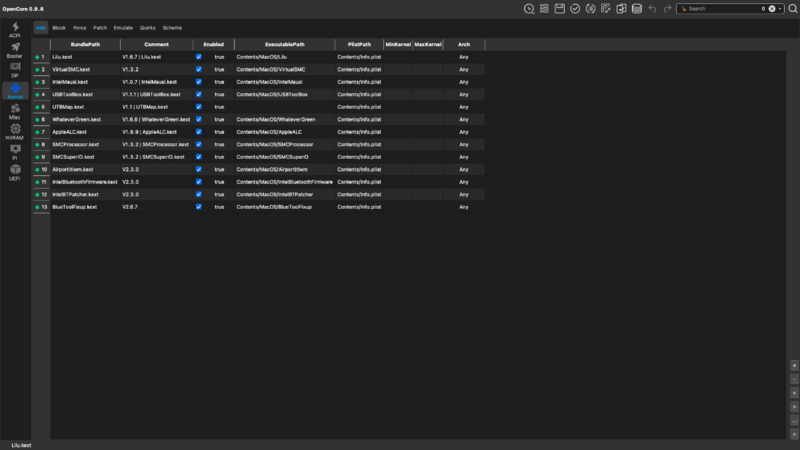Select comment cell 'V1.8.9 | AppleALC.kext'
The height and width of the screenshot is (450, 800).
point(156,132)
